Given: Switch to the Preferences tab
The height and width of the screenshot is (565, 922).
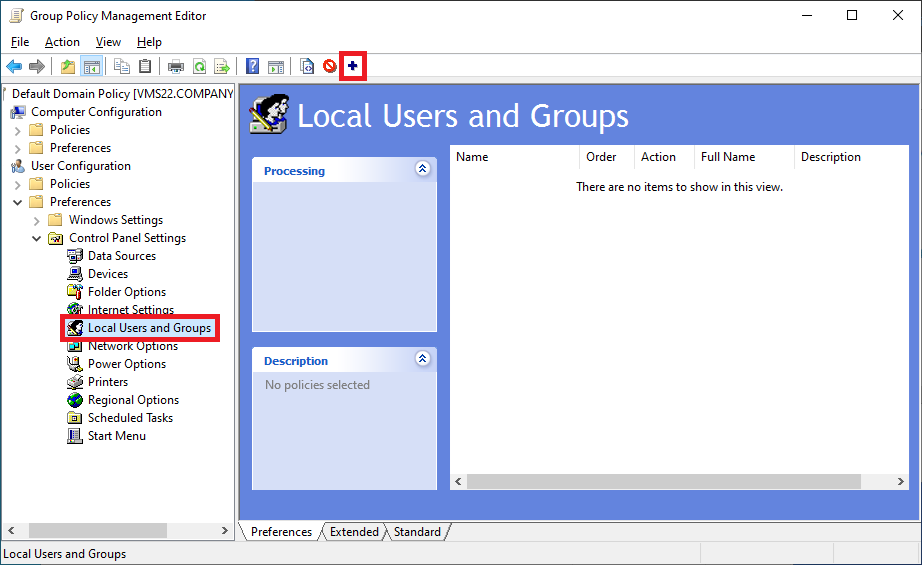Looking at the screenshot, I should (281, 531).
